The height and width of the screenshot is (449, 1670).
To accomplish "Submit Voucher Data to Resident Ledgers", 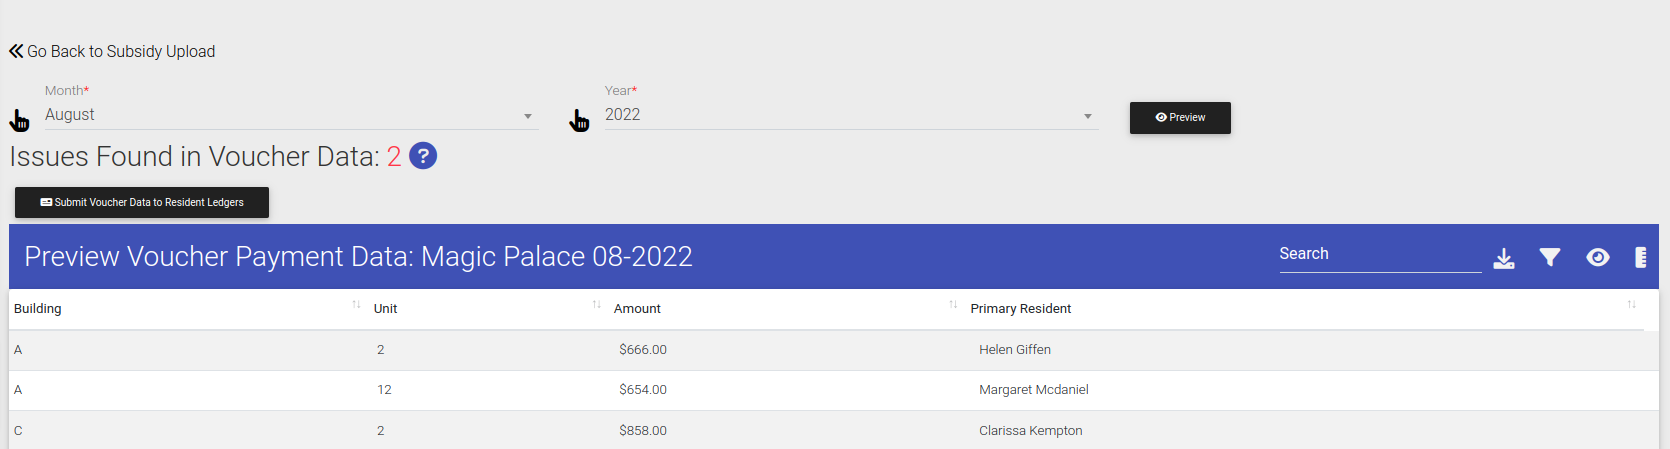I will [142, 202].
